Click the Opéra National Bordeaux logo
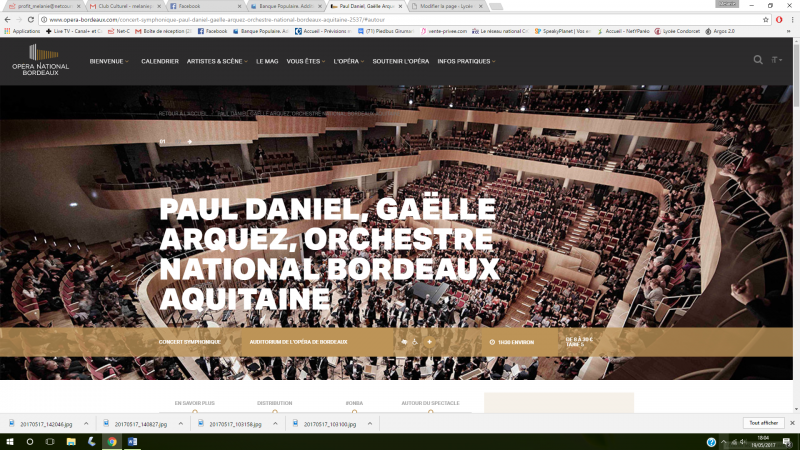800x450 pixels. coord(35,60)
